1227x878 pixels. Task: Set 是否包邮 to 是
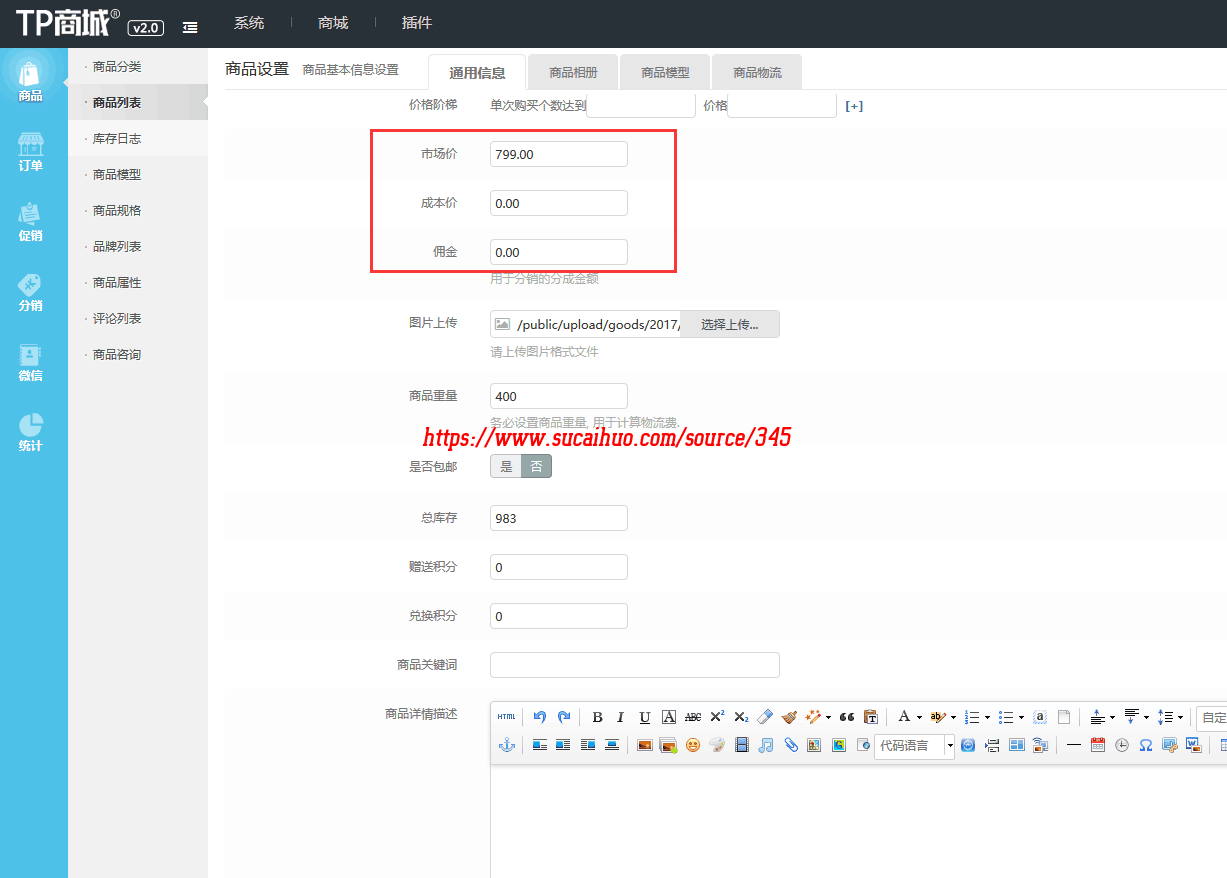tap(506, 466)
